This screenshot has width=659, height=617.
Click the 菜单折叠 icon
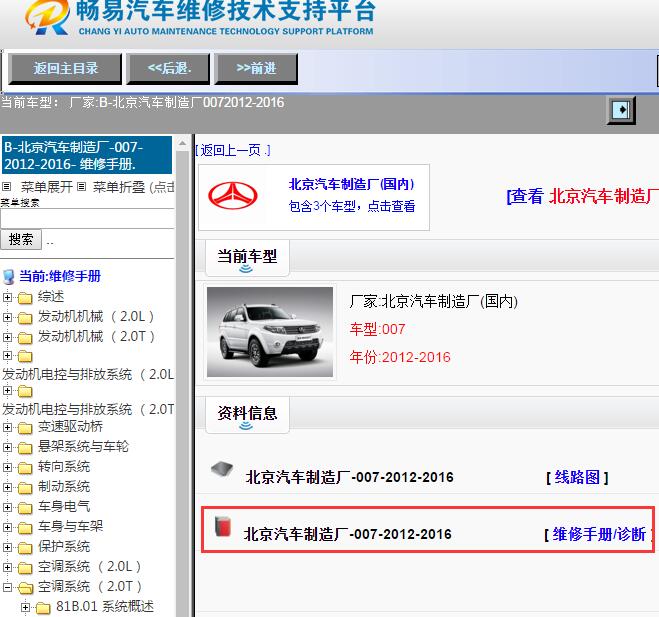pyautogui.click(x=82, y=186)
